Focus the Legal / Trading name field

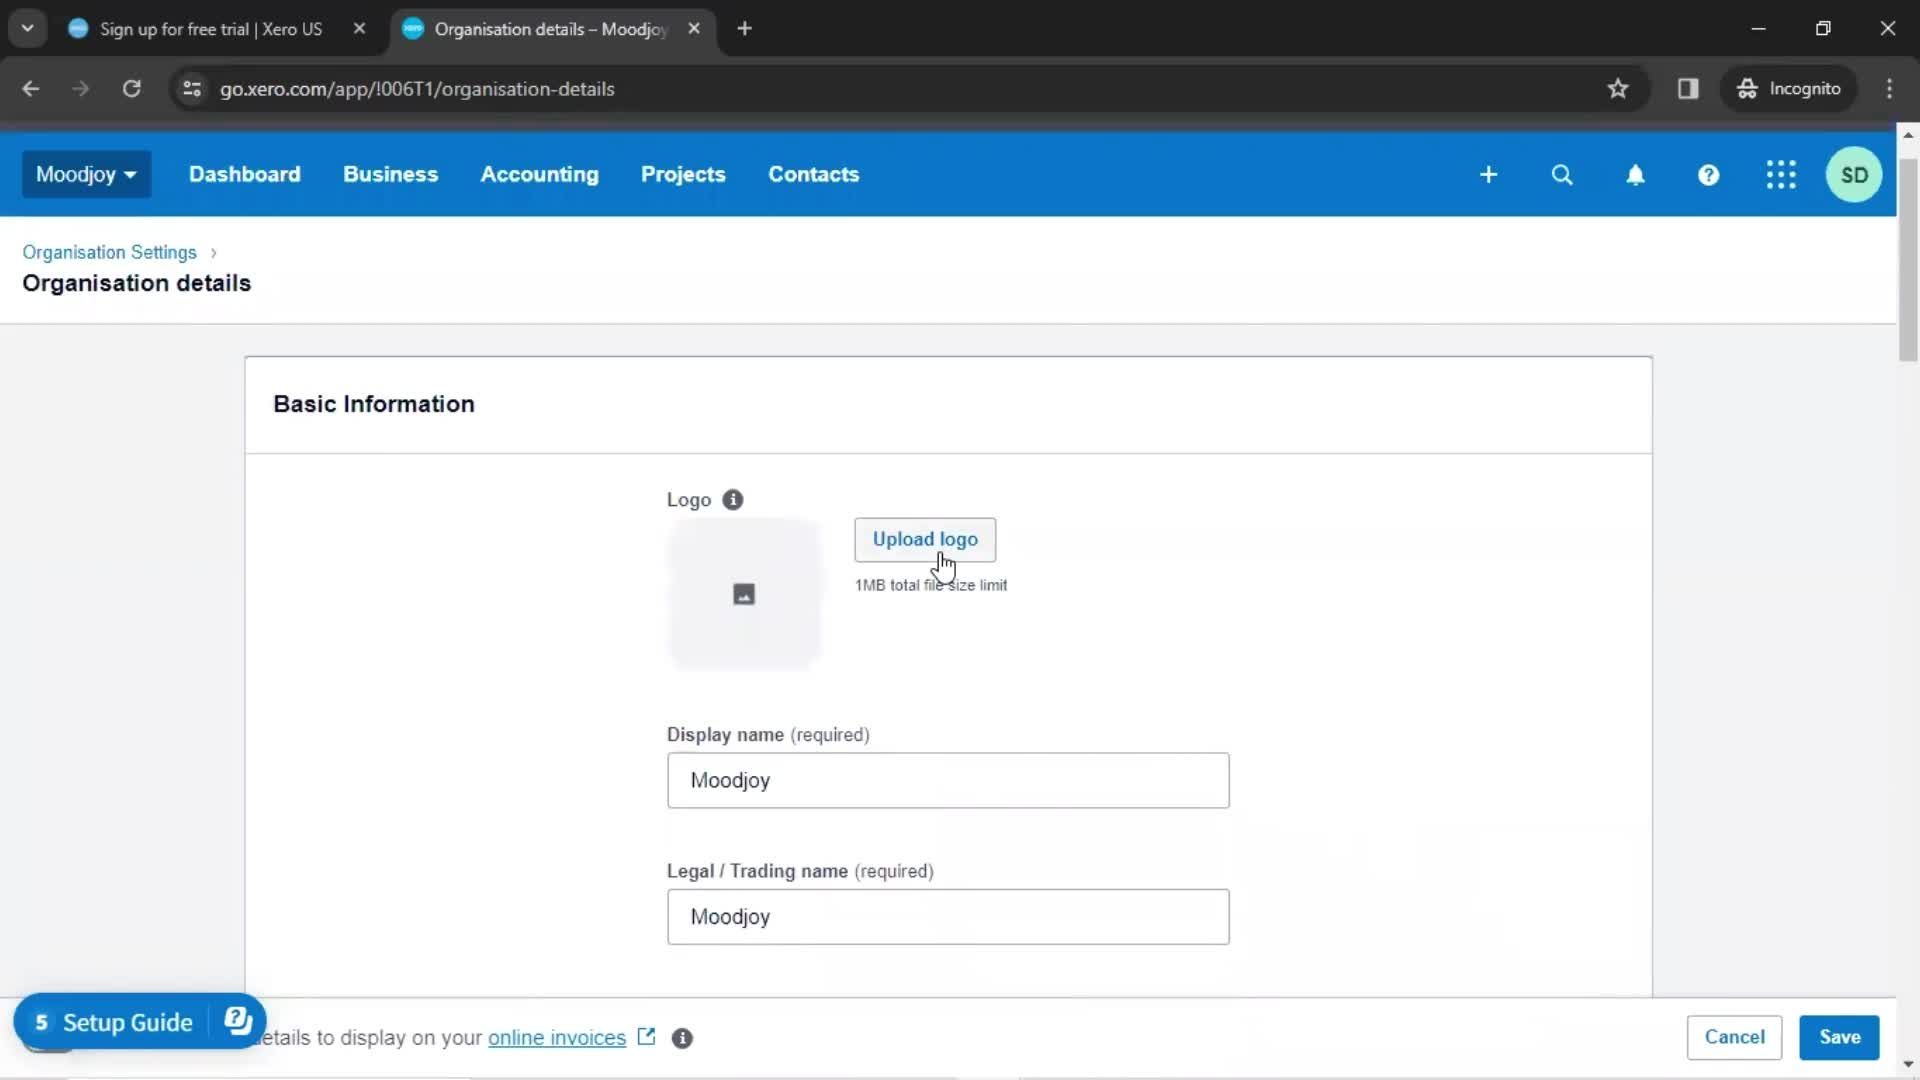948,917
